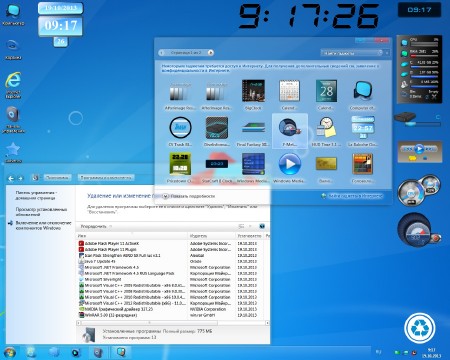This screenshot has width=450, height=360.
Task: Click taskbar clock showing 9:17
Action: pyautogui.click(x=432, y=353)
